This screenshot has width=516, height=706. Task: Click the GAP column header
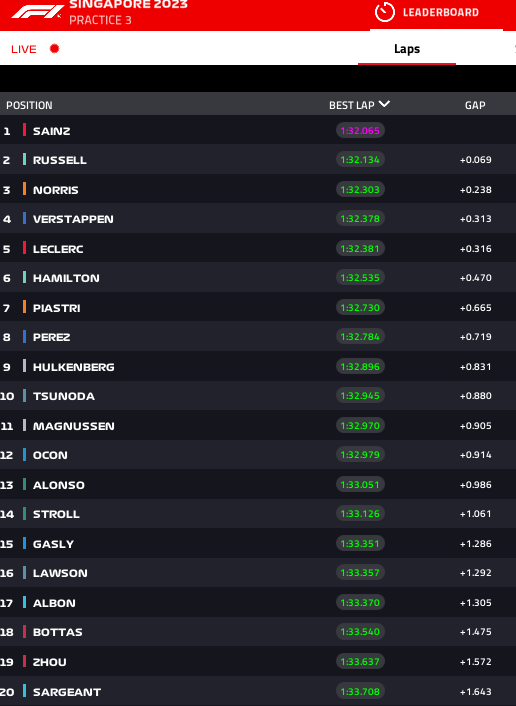475,105
